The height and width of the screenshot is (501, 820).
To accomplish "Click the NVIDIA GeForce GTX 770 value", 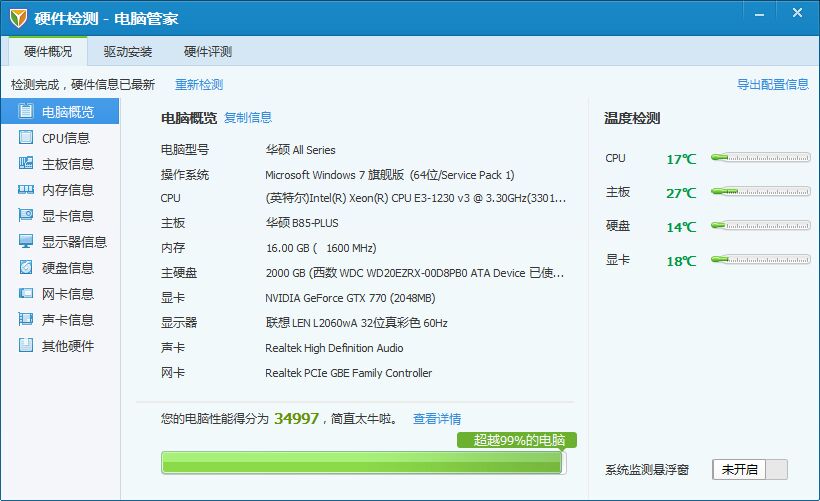I will (x=350, y=298).
